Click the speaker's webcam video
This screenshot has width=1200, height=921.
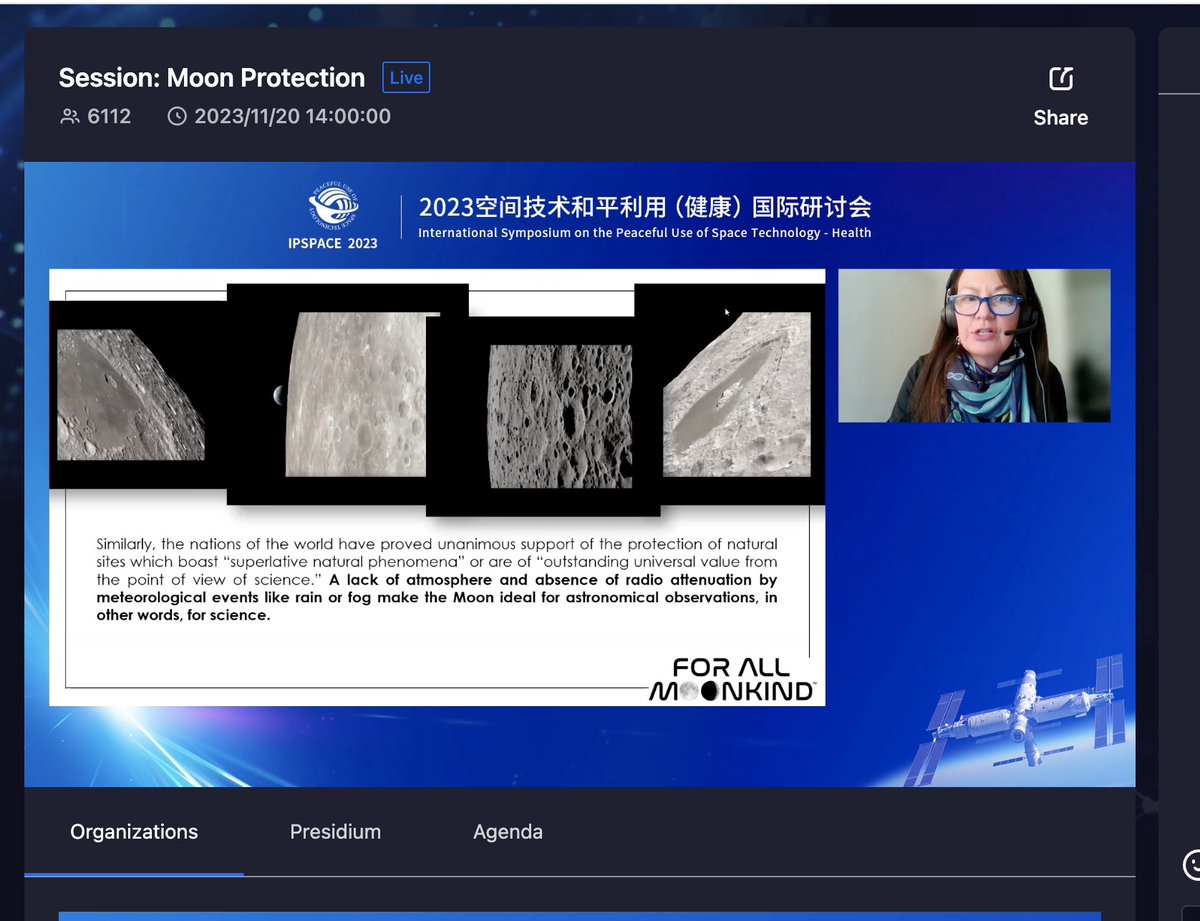tap(974, 345)
